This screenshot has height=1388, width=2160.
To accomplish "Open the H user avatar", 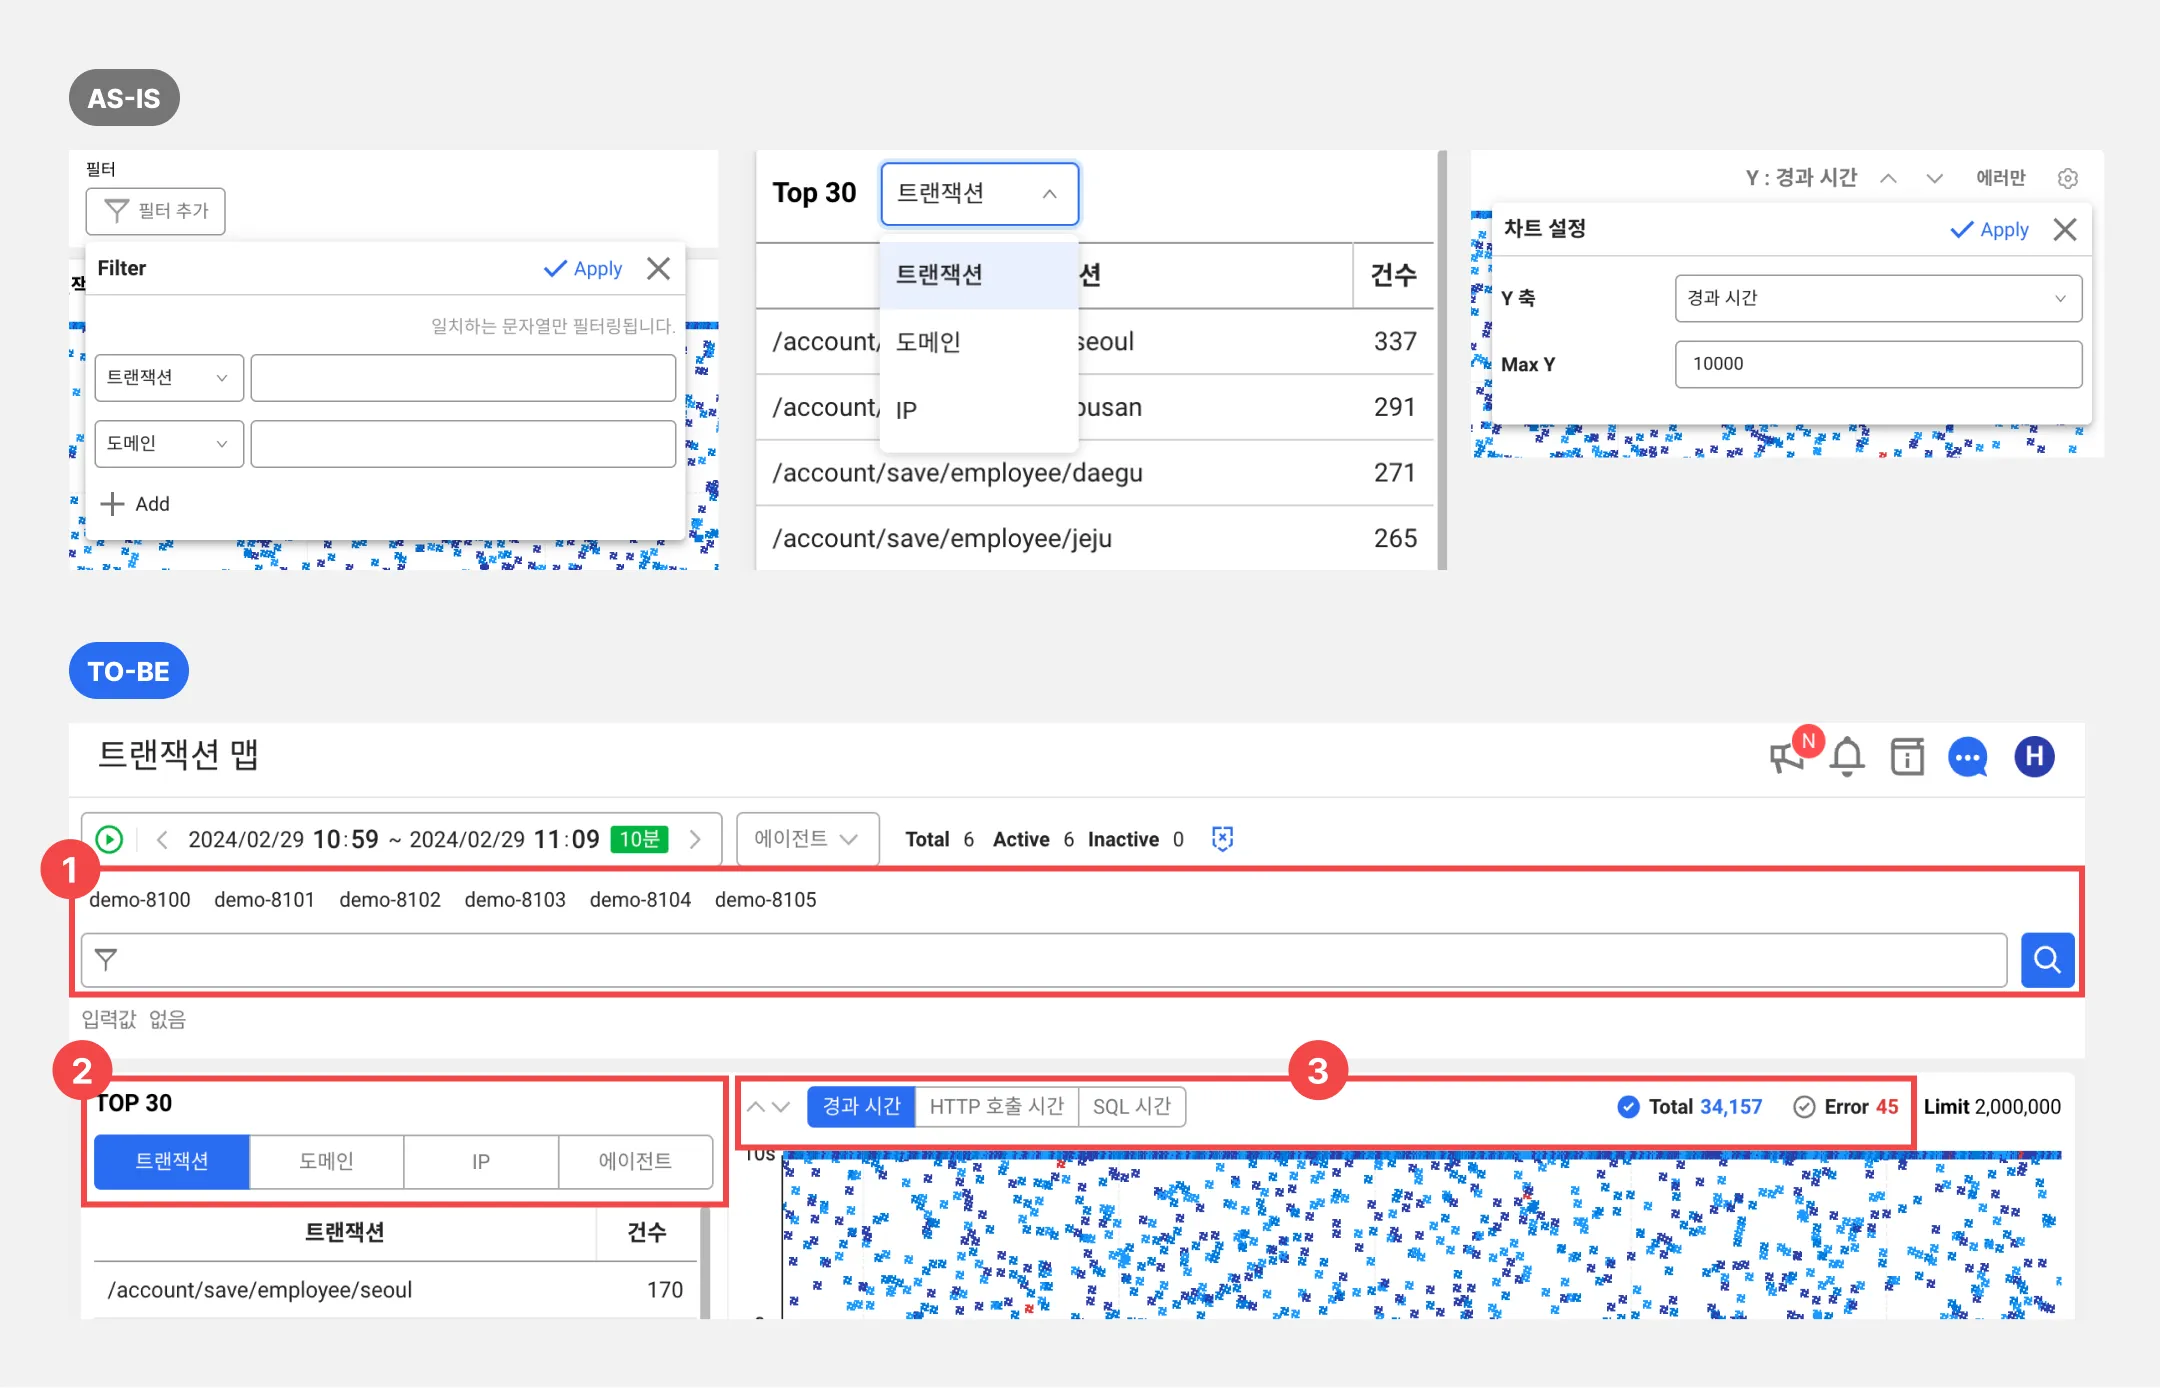I will point(2034,756).
